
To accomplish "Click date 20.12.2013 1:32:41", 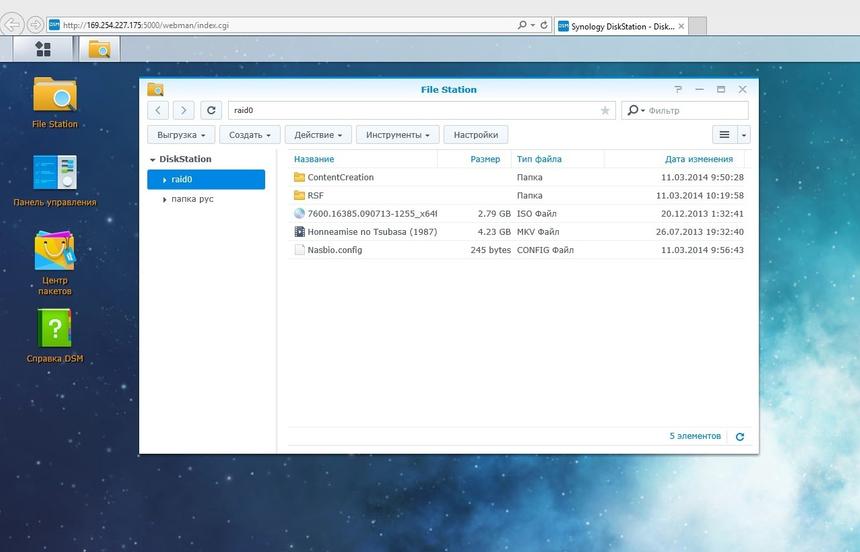I will pos(702,213).
